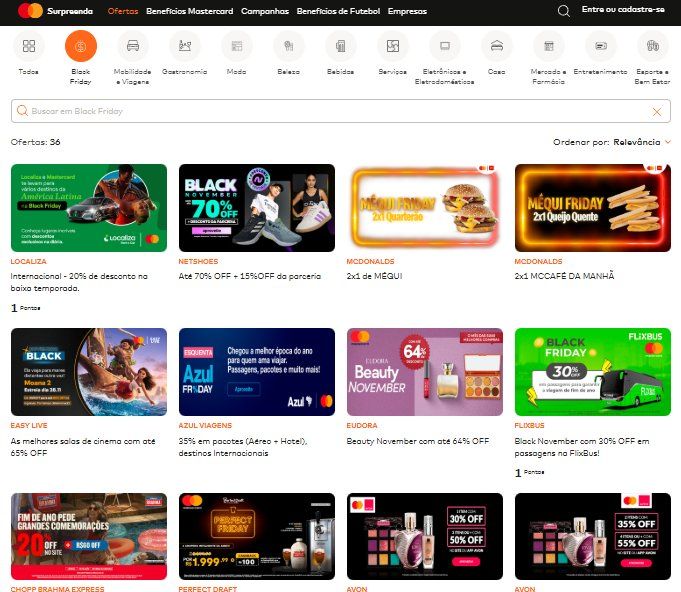Open the Gastronomia category icon
The width and height of the screenshot is (681, 592).
185,46
